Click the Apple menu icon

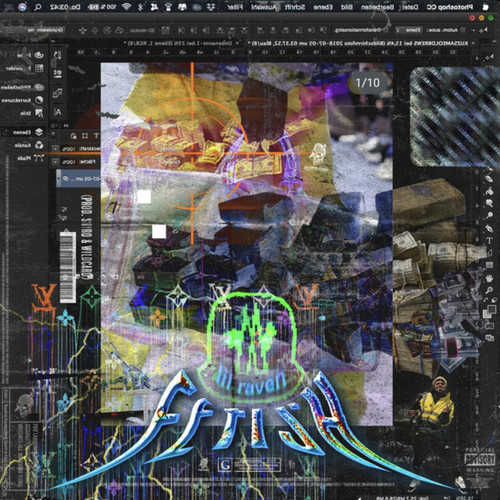[486, 7]
